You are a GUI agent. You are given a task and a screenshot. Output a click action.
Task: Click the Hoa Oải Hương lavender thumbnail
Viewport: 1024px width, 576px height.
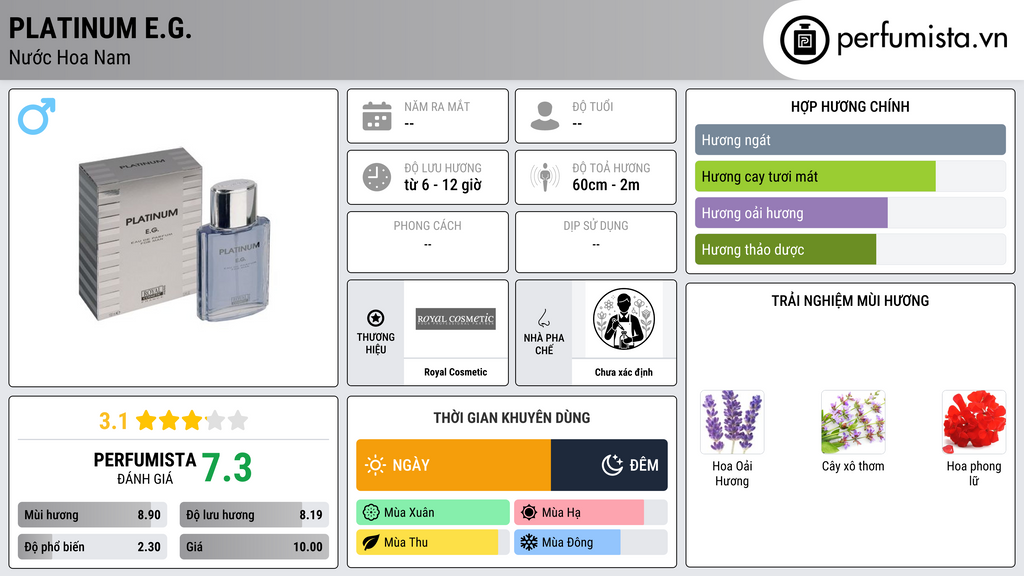(732, 422)
